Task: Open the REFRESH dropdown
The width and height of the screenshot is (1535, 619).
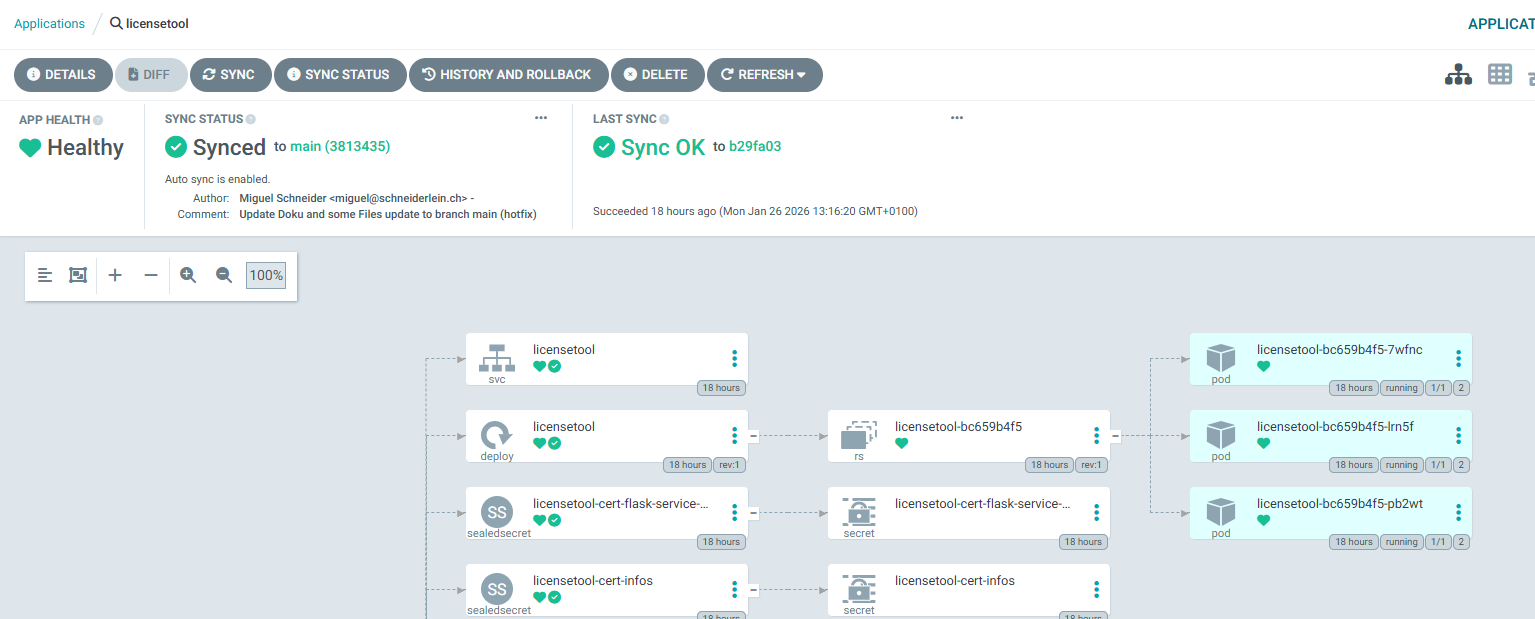Action: [765, 74]
